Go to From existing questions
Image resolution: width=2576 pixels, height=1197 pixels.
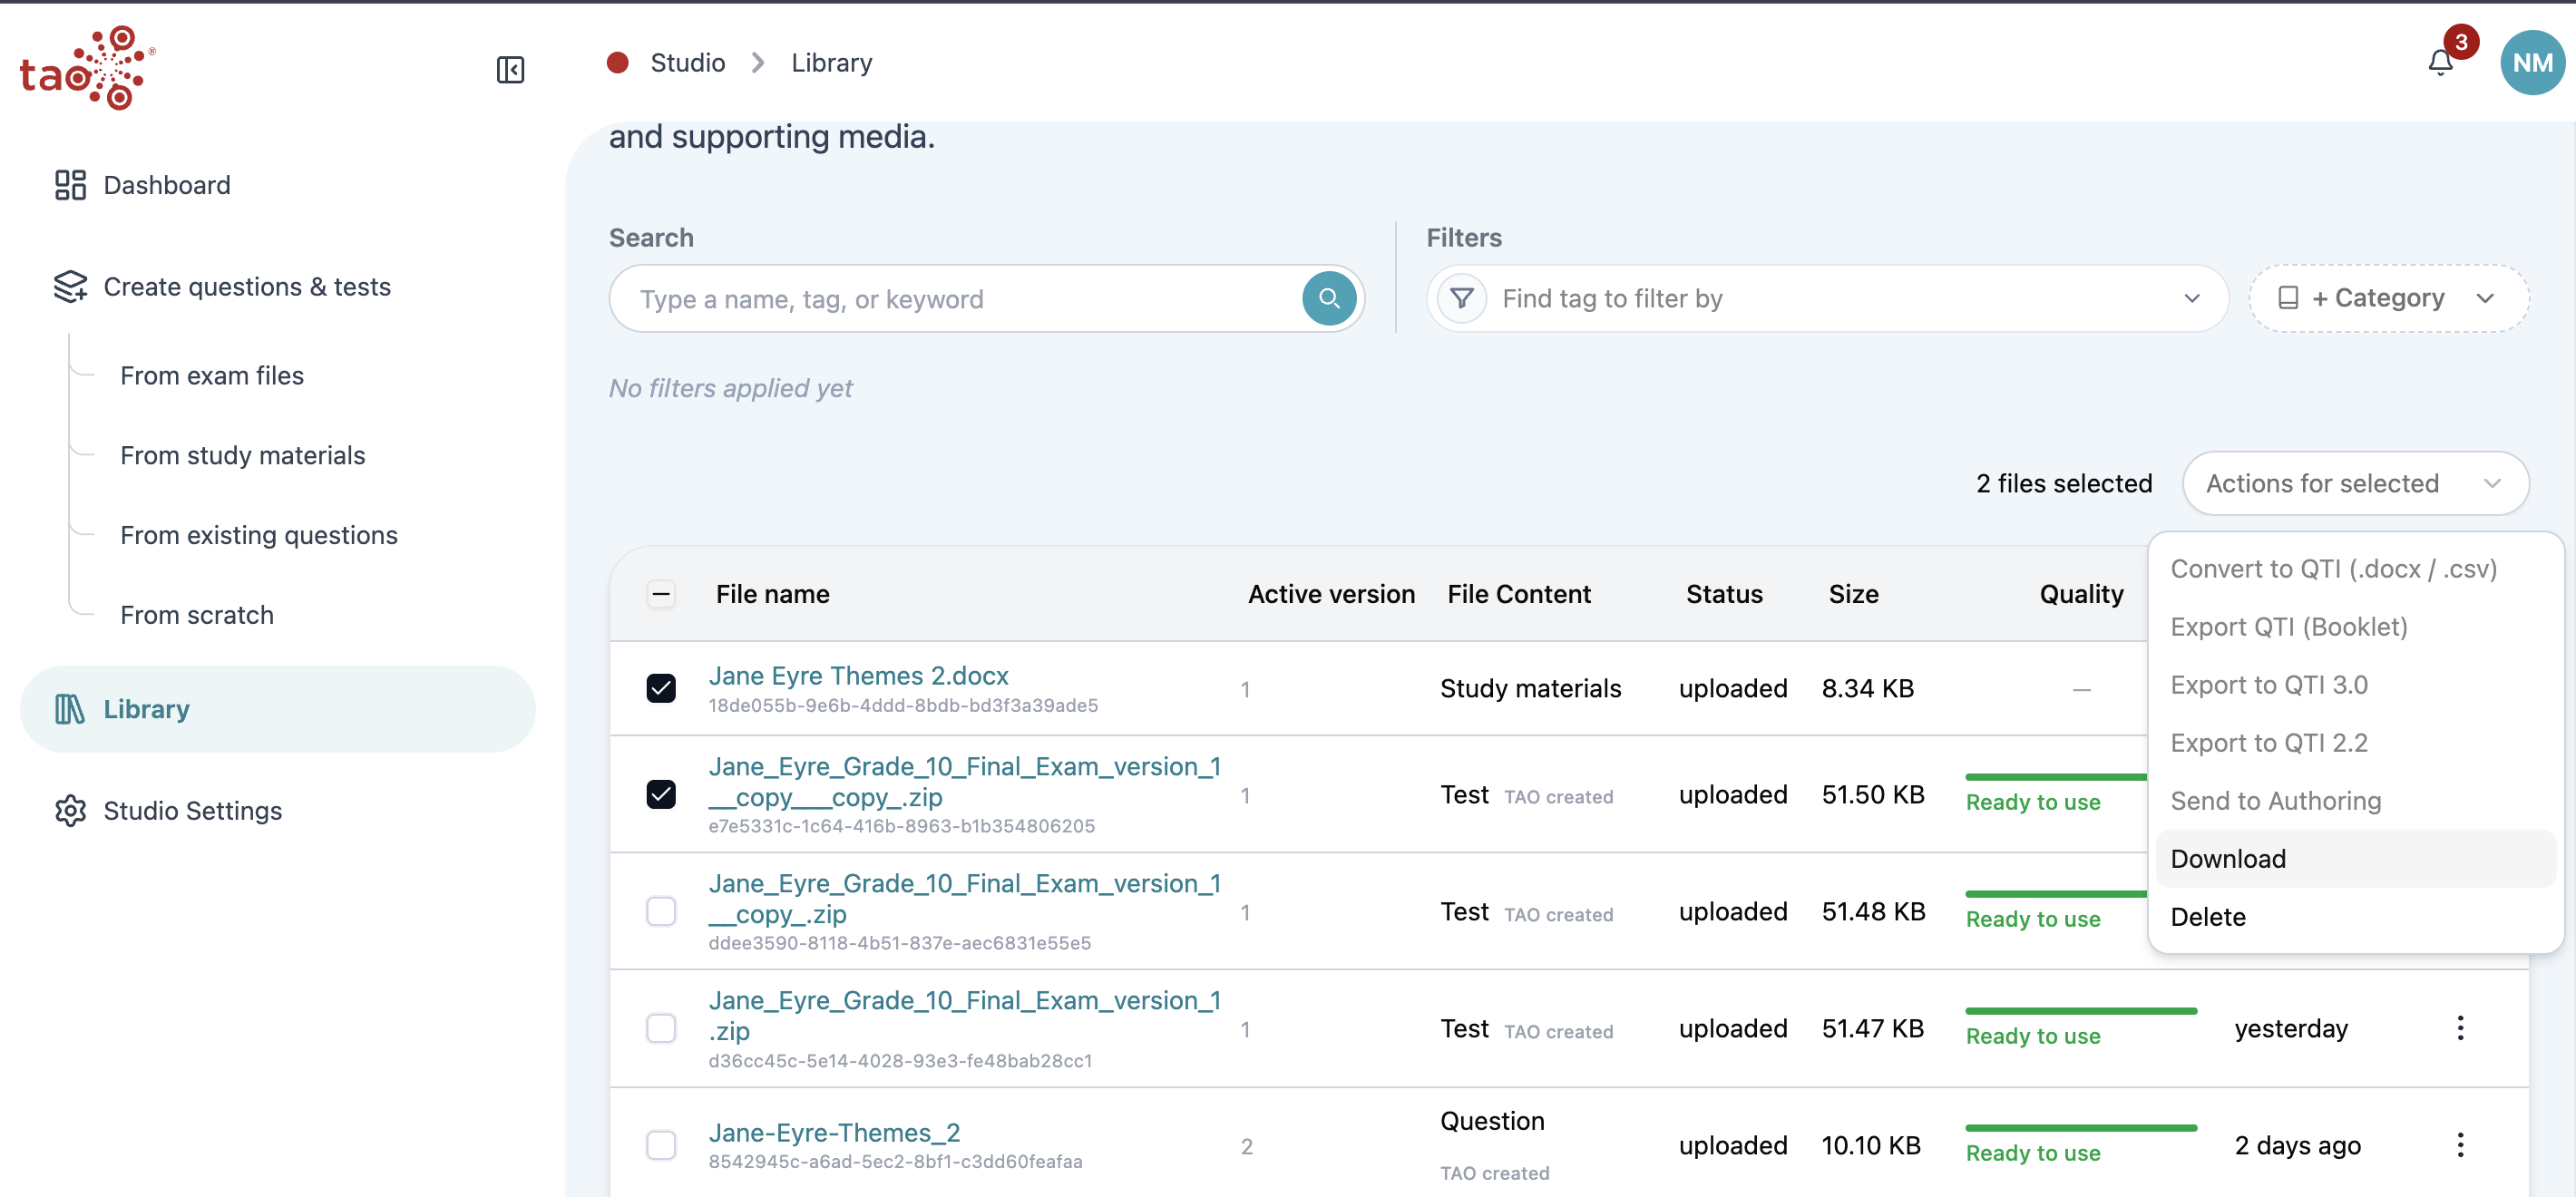point(259,536)
